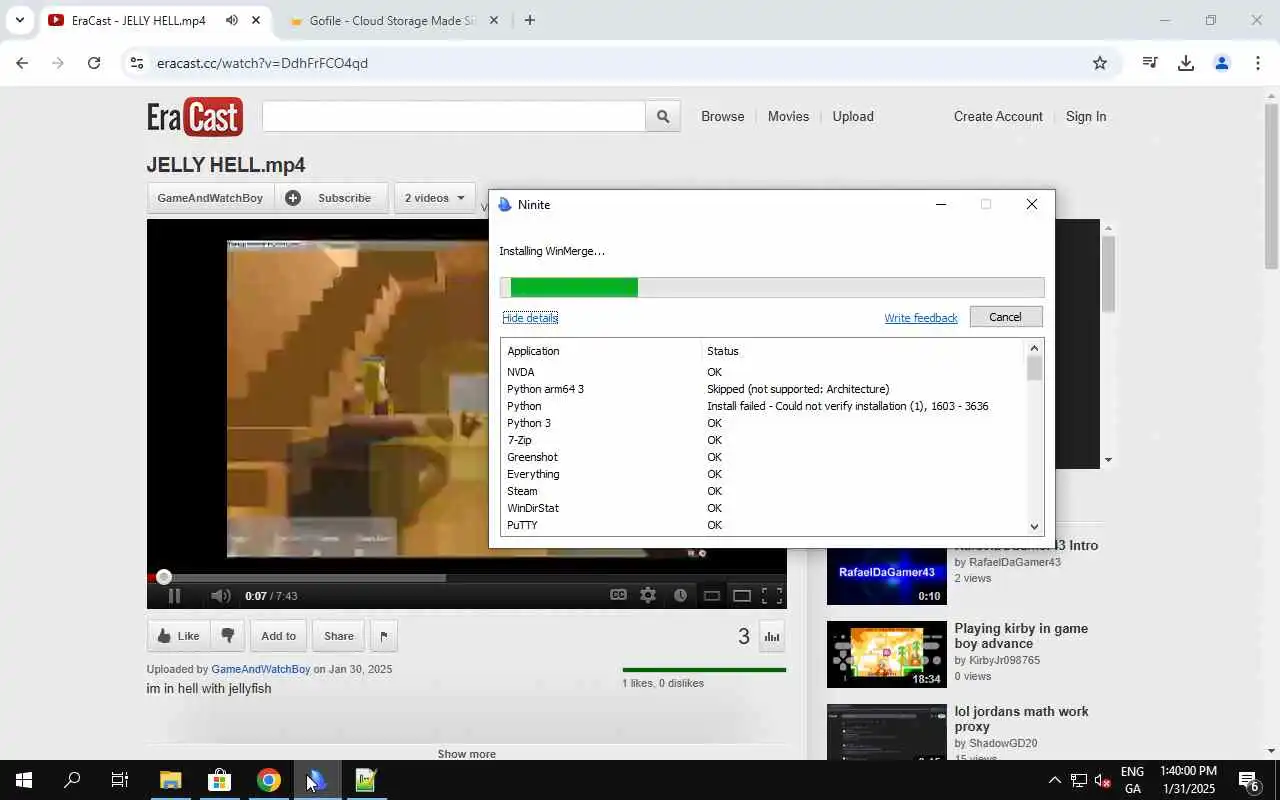The height and width of the screenshot is (800, 1280).
Task: Click the watch later clock icon
Action: point(680,595)
